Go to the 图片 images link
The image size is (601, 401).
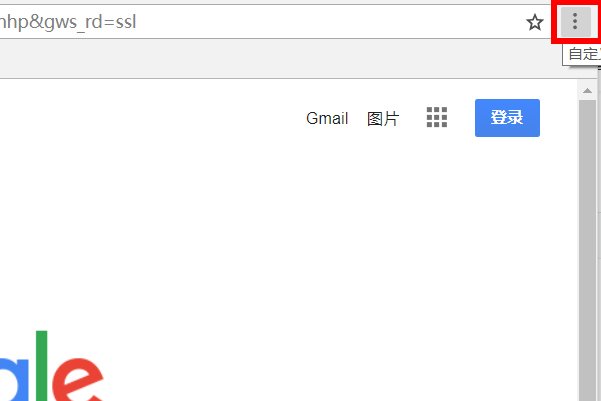(x=383, y=118)
